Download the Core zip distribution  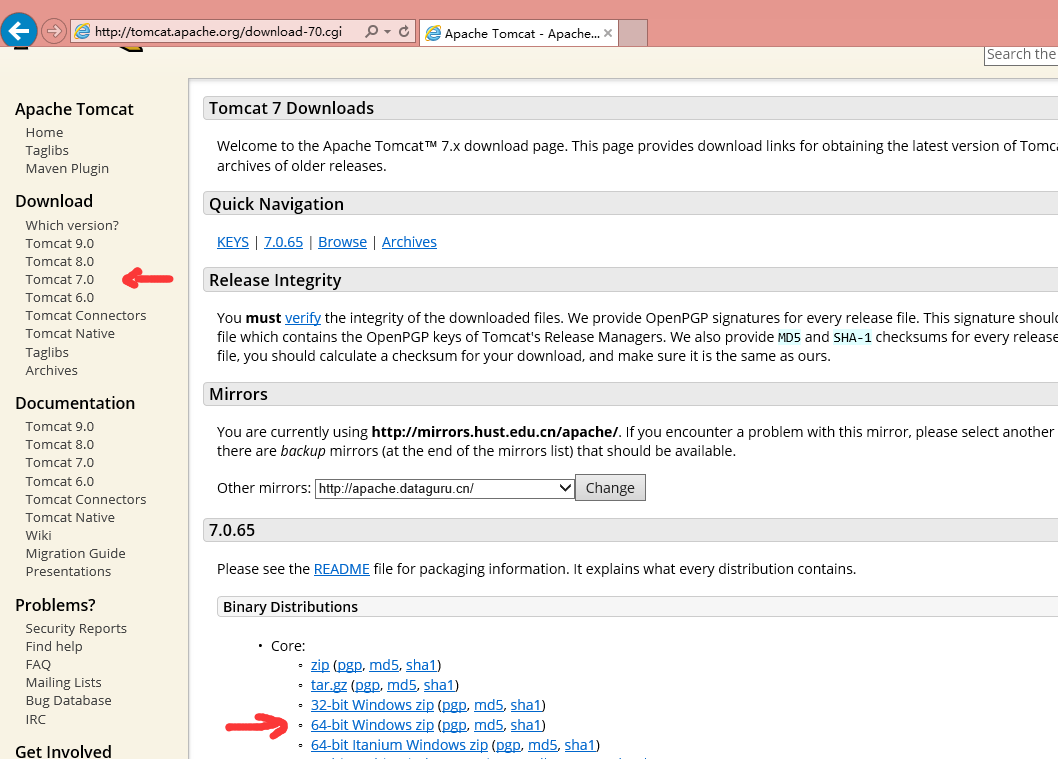coord(320,666)
